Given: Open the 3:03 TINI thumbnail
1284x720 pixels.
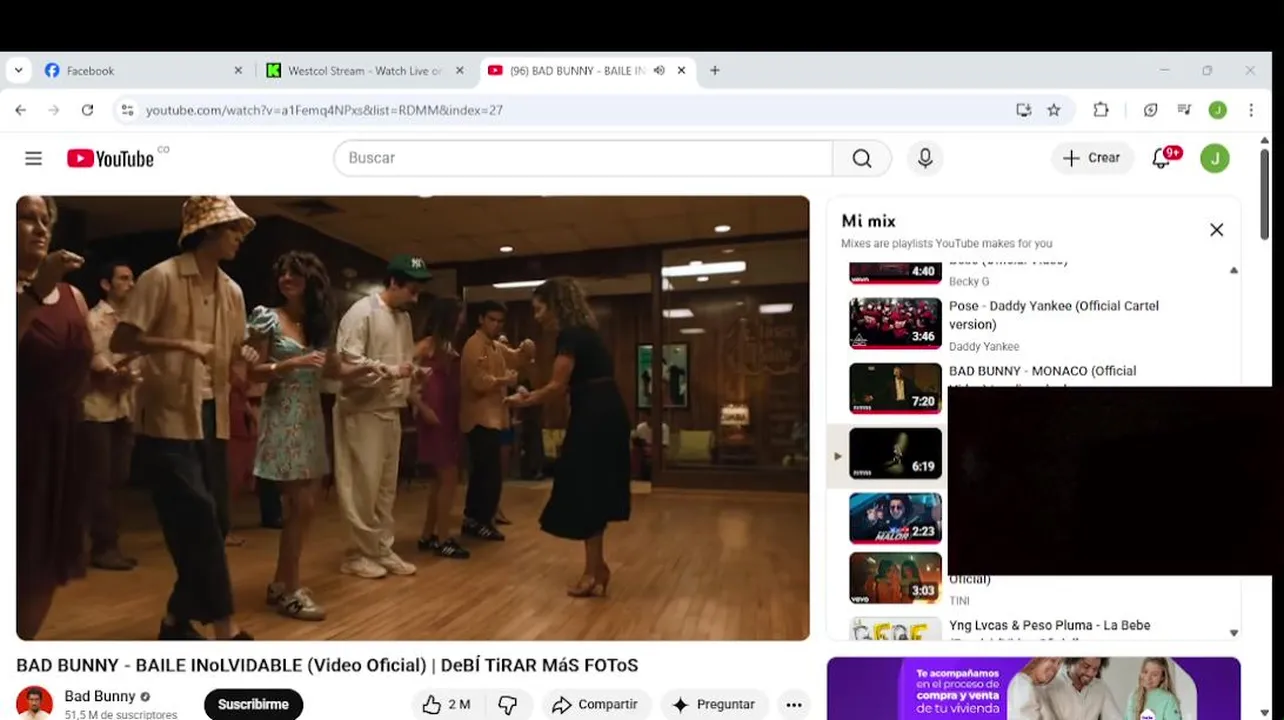Looking at the screenshot, I should pyautogui.click(x=895, y=578).
